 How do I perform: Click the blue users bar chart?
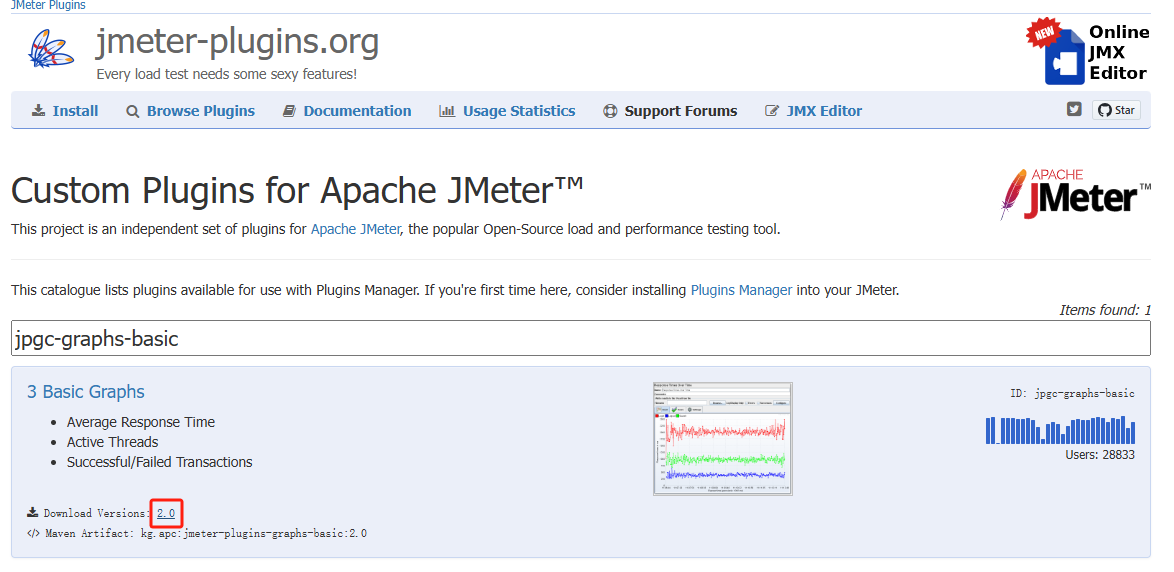point(1060,430)
